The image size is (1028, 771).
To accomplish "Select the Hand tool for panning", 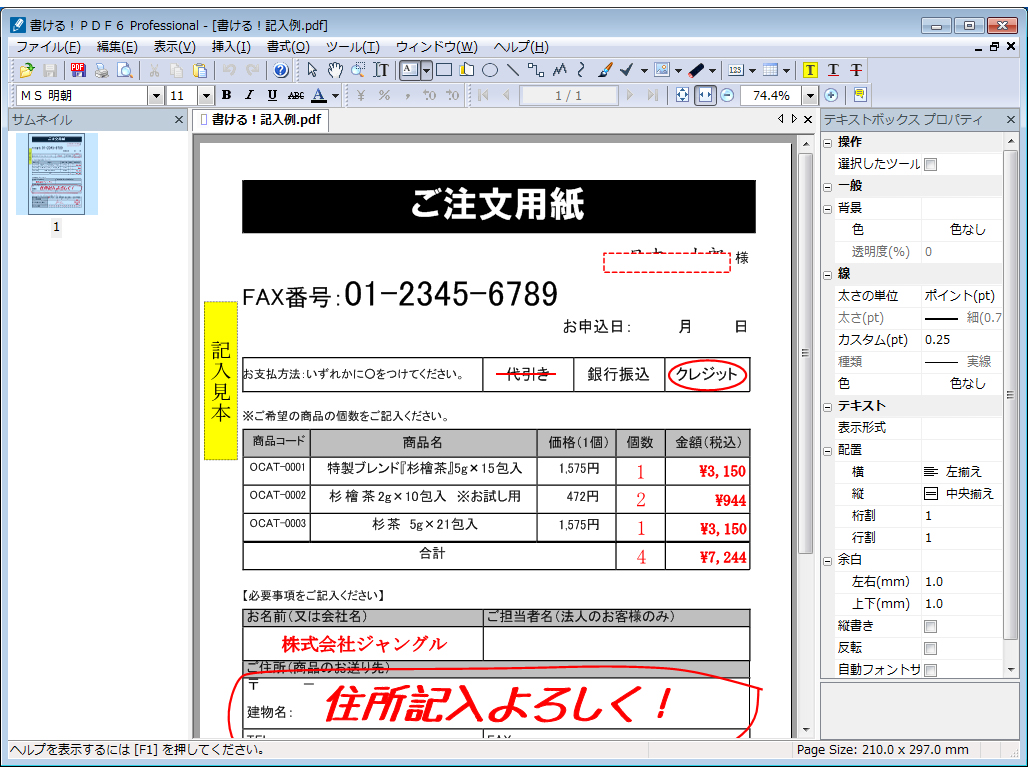I will pos(336,69).
